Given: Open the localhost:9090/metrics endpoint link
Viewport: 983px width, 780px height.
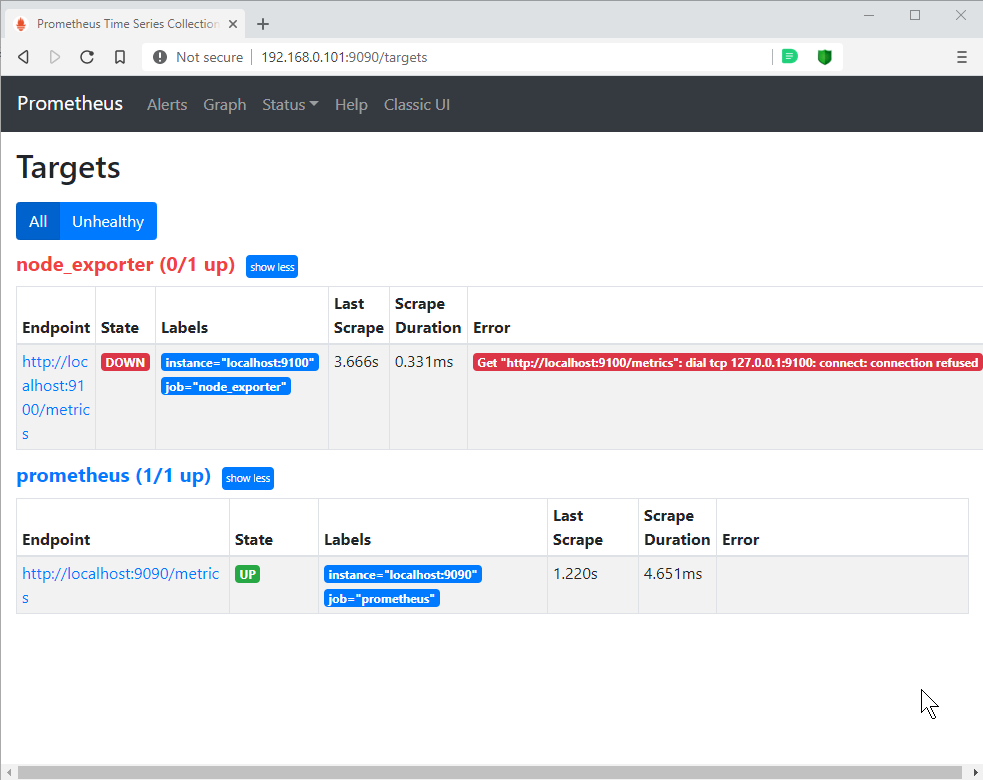Looking at the screenshot, I should click(x=120, y=585).
